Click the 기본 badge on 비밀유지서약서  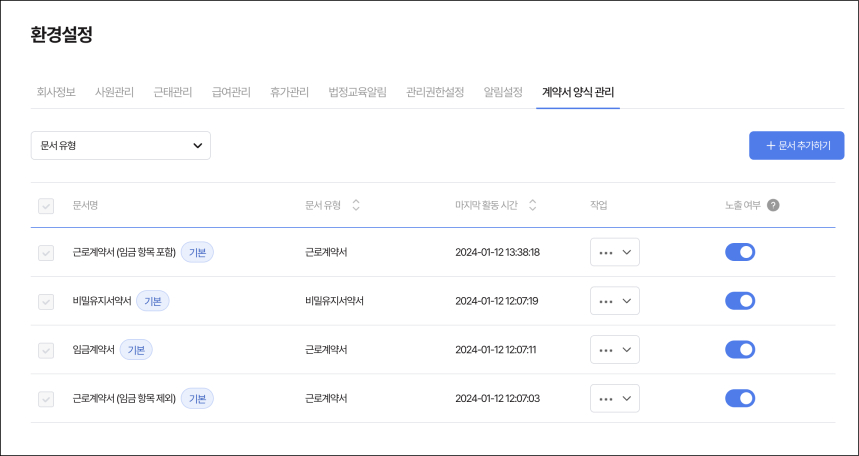tap(153, 301)
